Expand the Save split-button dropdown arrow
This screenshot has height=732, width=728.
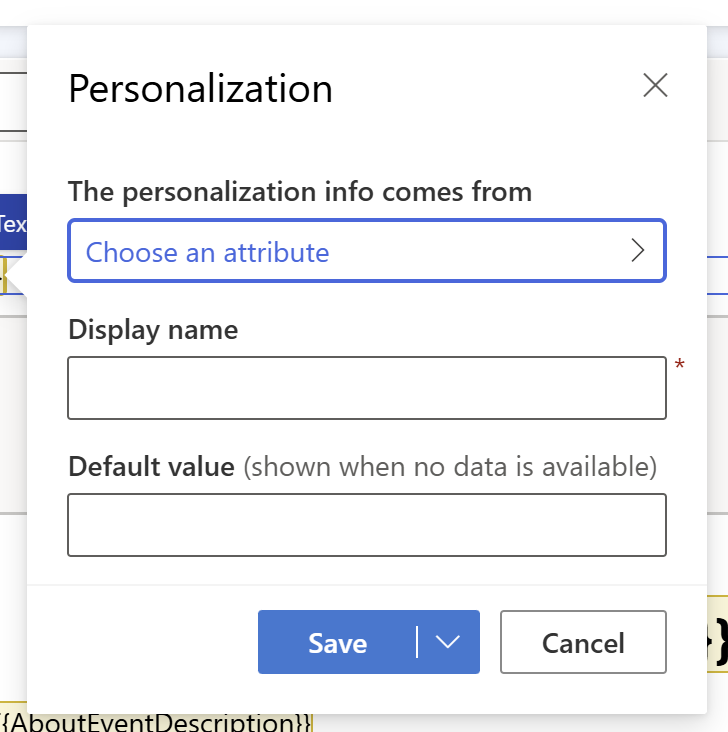click(x=448, y=642)
